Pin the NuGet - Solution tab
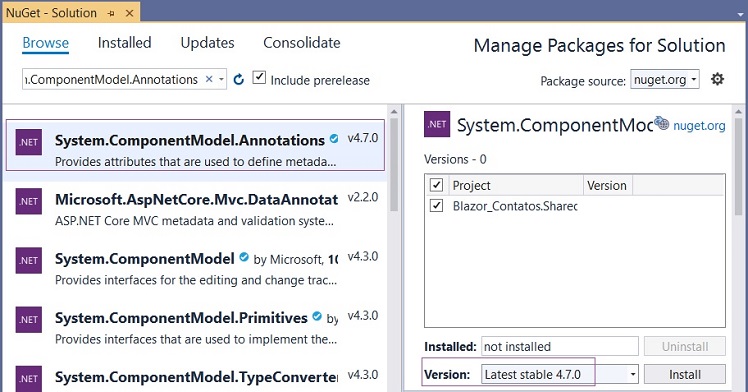748x392 pixels. coord(111,13)
